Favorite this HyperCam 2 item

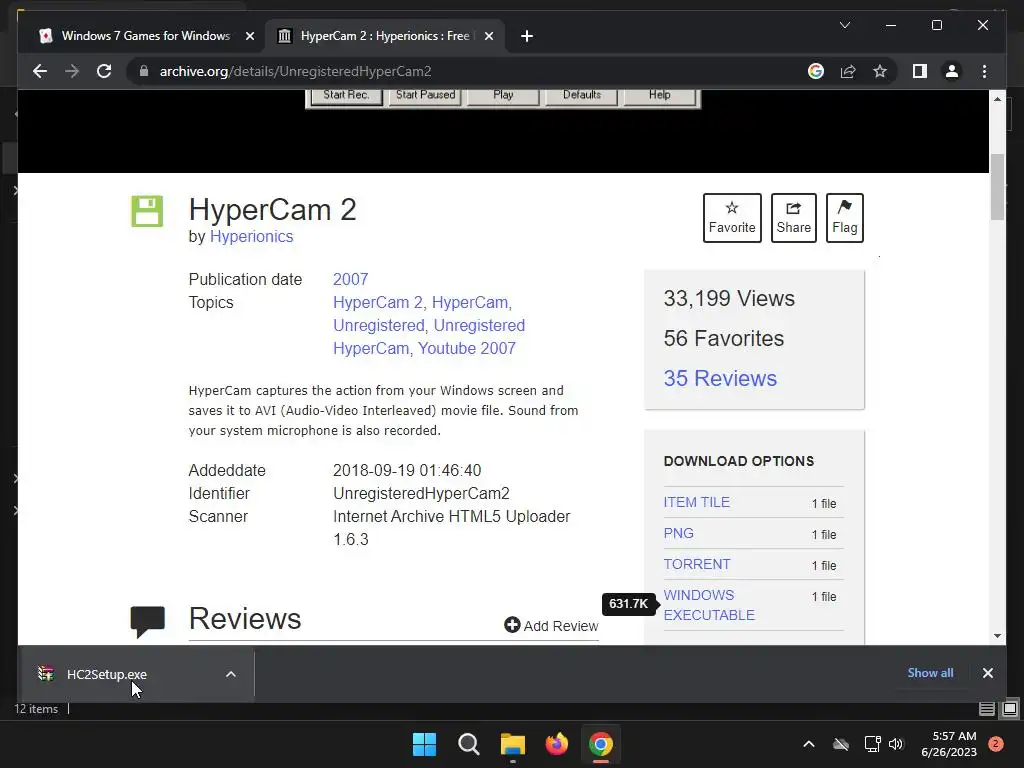point(732,217)
